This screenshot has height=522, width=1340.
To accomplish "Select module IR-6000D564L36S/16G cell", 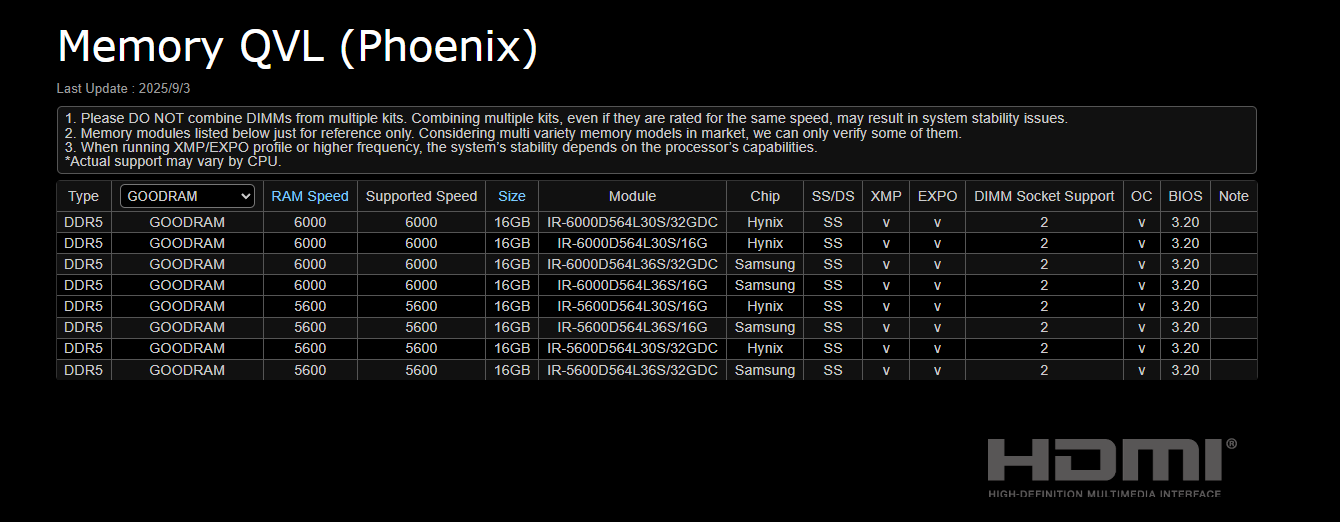I will pyautogui.click(x=632, y=285).
